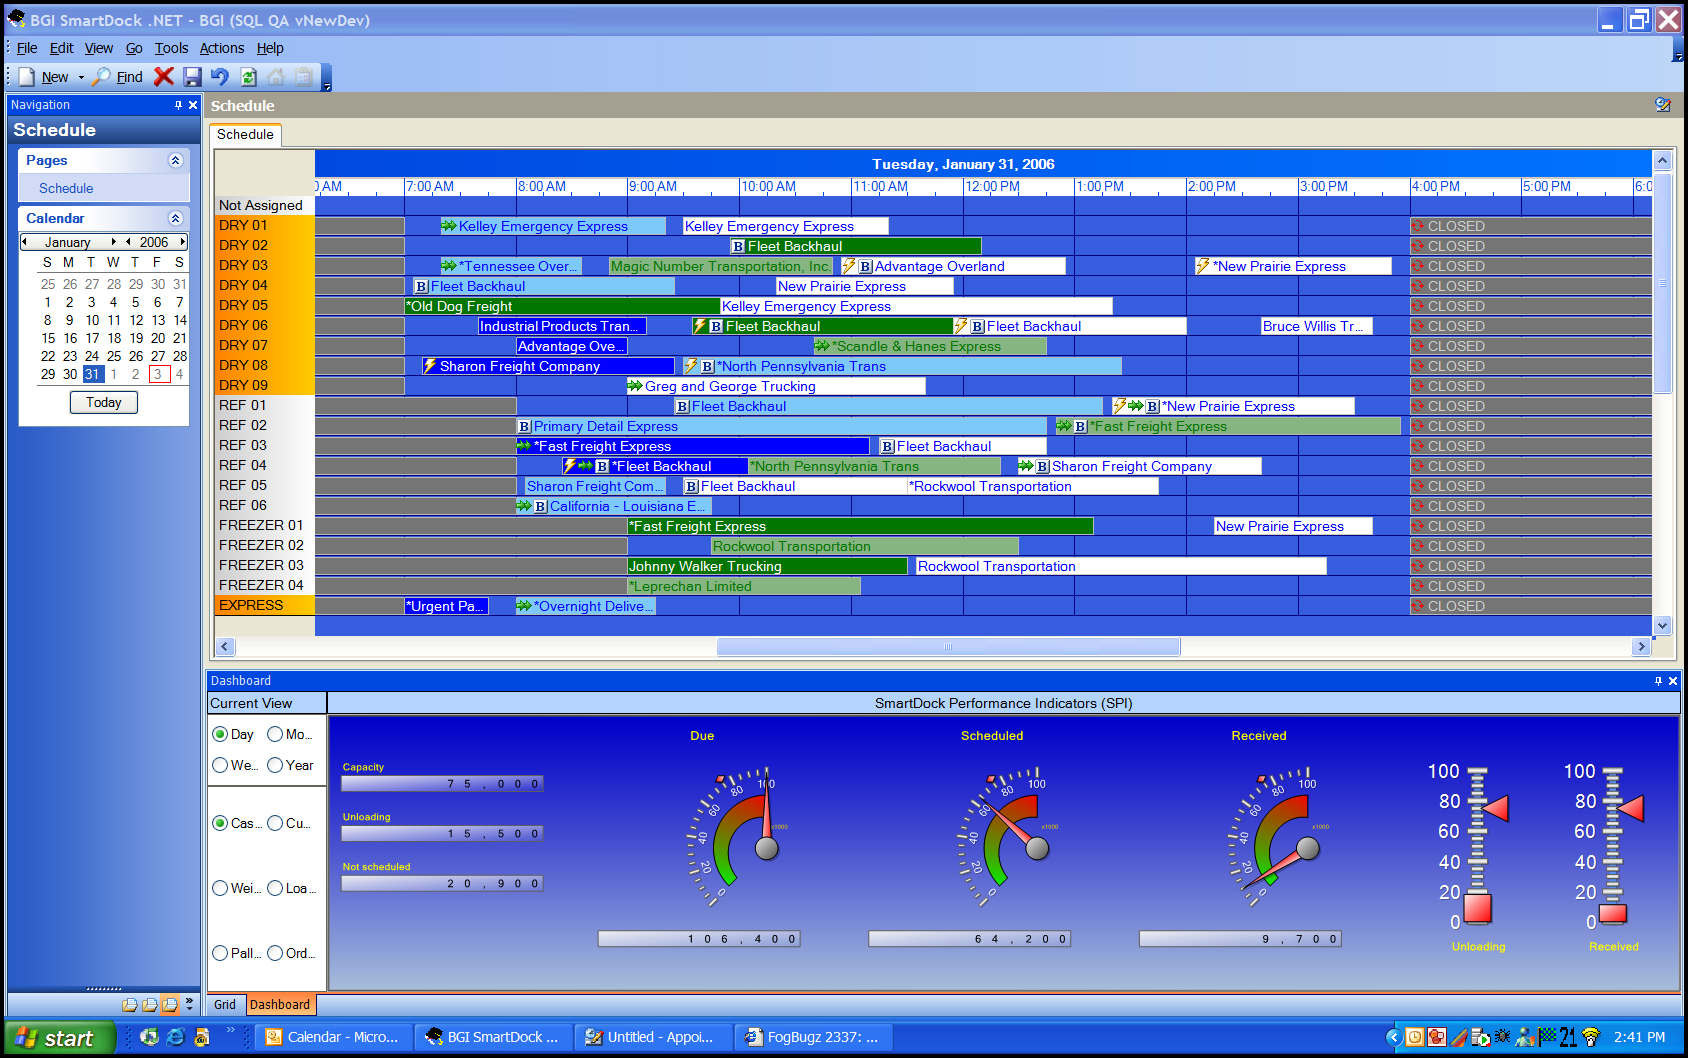
Task: Open the File menu
Action: [27, 48]
